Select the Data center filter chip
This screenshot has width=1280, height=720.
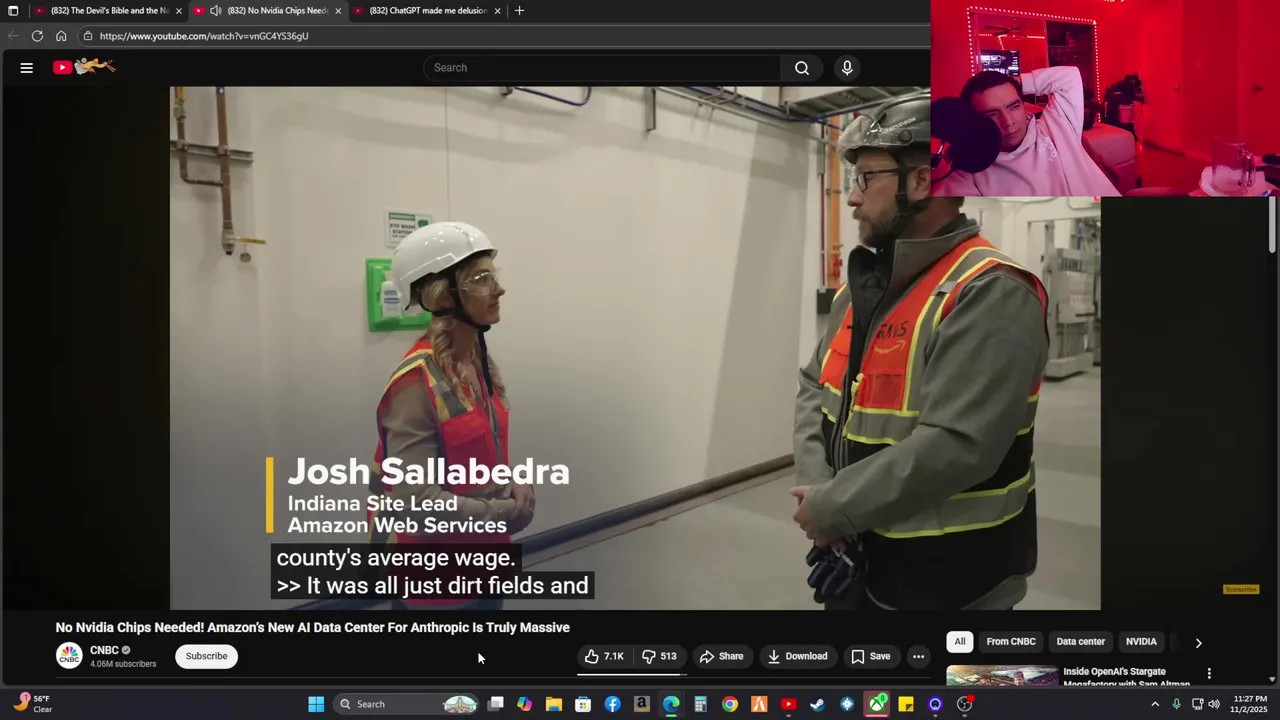[x=1081, y=642]
